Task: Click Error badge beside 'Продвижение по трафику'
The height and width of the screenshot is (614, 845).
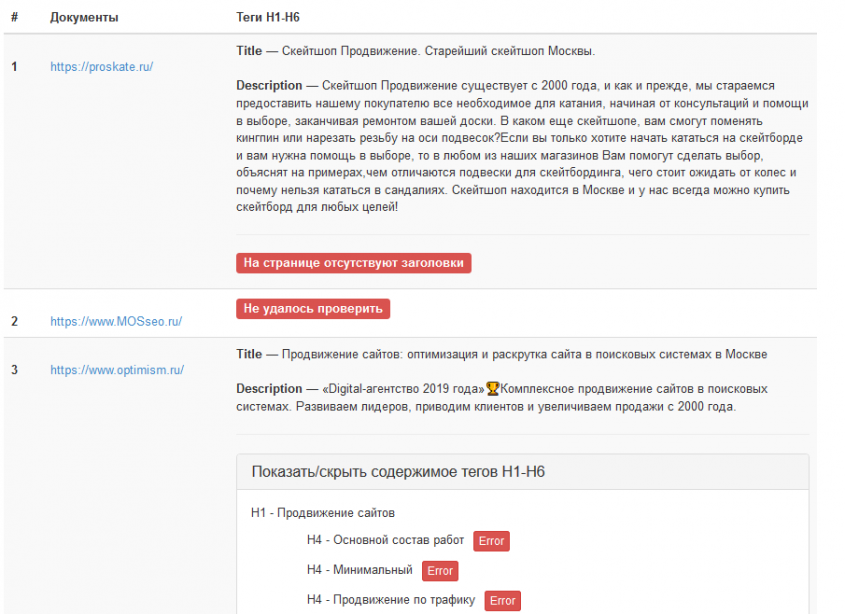Action: [x=502, y=601]
